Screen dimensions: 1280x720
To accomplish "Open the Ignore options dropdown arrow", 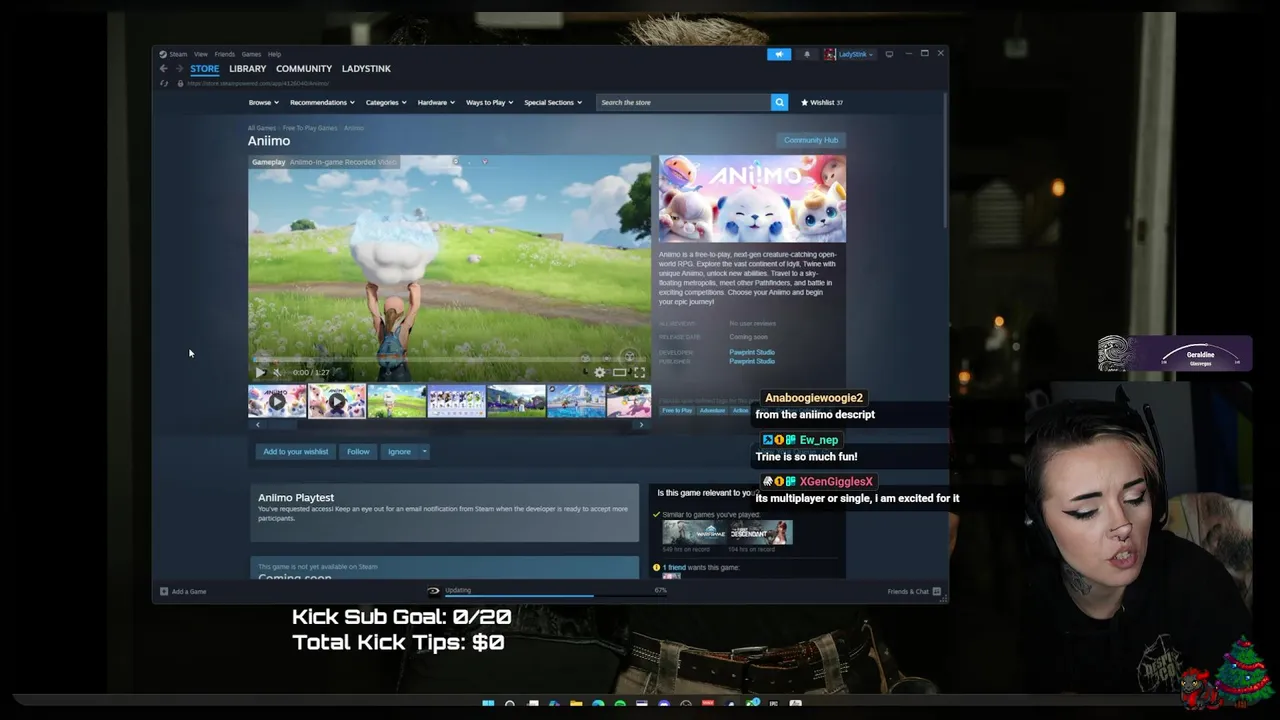I will coord(424,451).
